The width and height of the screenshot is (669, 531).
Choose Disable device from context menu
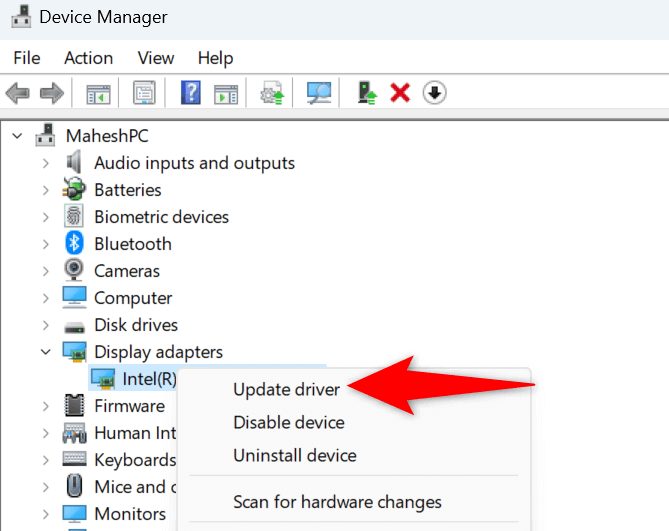tap(289, 422)
